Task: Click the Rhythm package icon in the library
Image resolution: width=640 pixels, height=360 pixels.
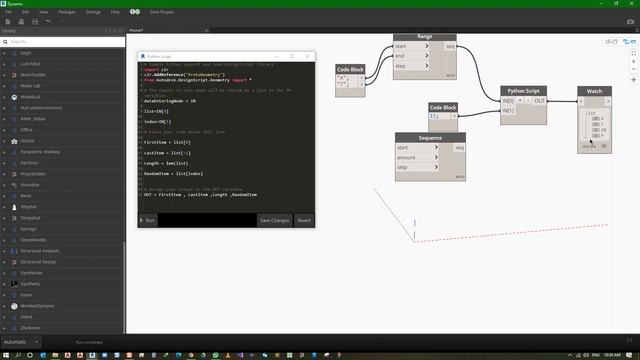Action: point(14,207)
